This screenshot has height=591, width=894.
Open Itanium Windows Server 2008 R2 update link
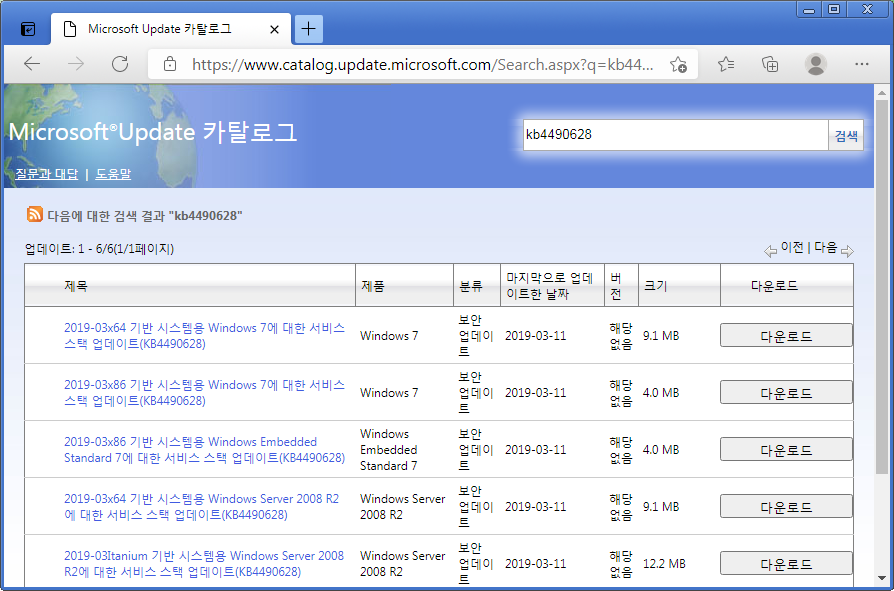pos(204,564)
